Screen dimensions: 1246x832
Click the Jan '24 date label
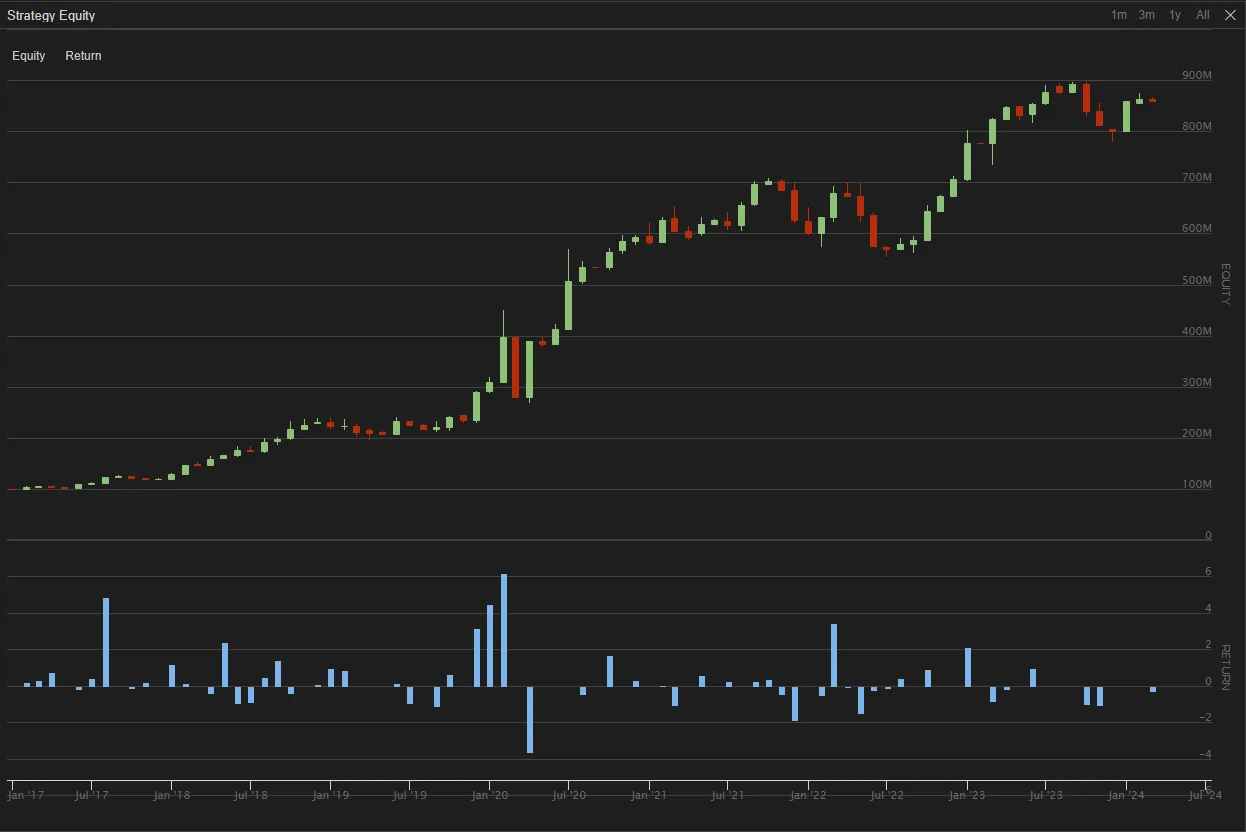[1126, 796]
